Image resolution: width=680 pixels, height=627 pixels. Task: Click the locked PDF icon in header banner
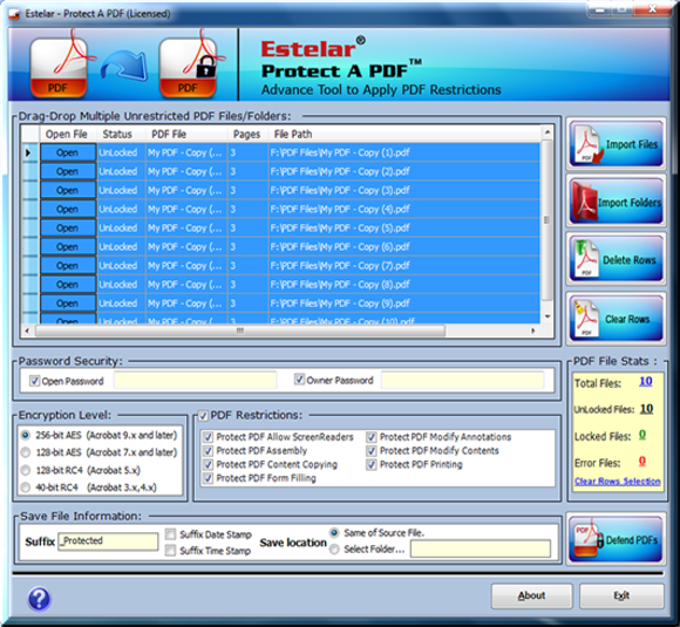coord(189,65)
